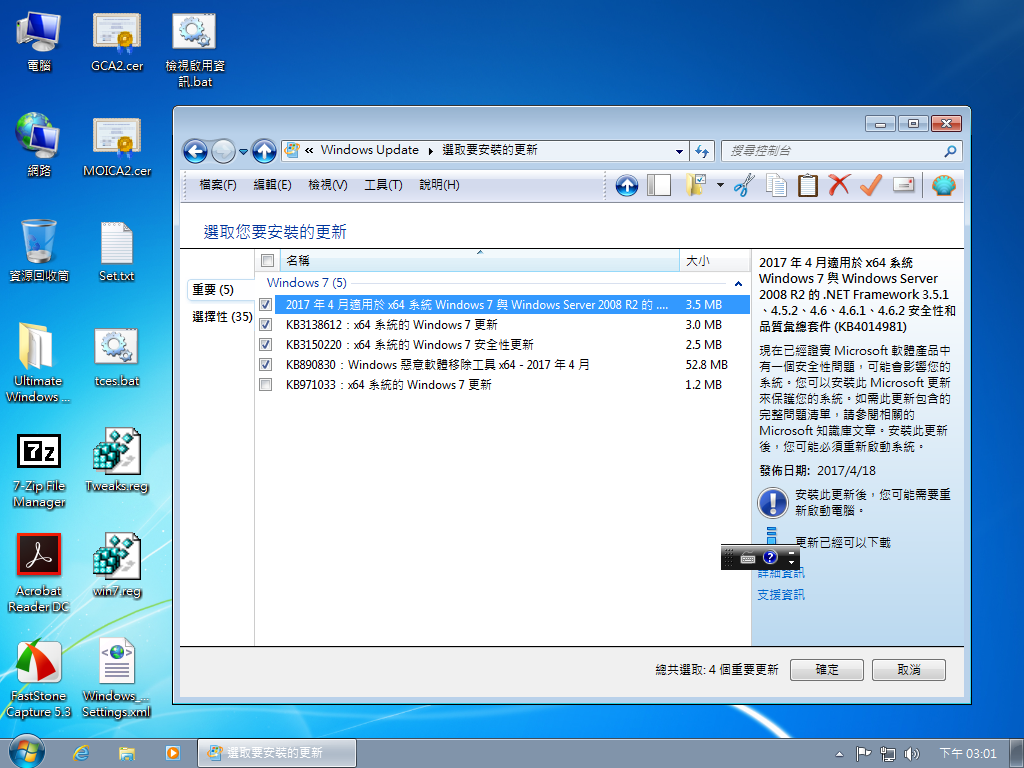Image resolution: width=1024 pixels, height=768 pixels.
Task: Sort updates by the 大小 column header
Action: (x=714, y=261)
